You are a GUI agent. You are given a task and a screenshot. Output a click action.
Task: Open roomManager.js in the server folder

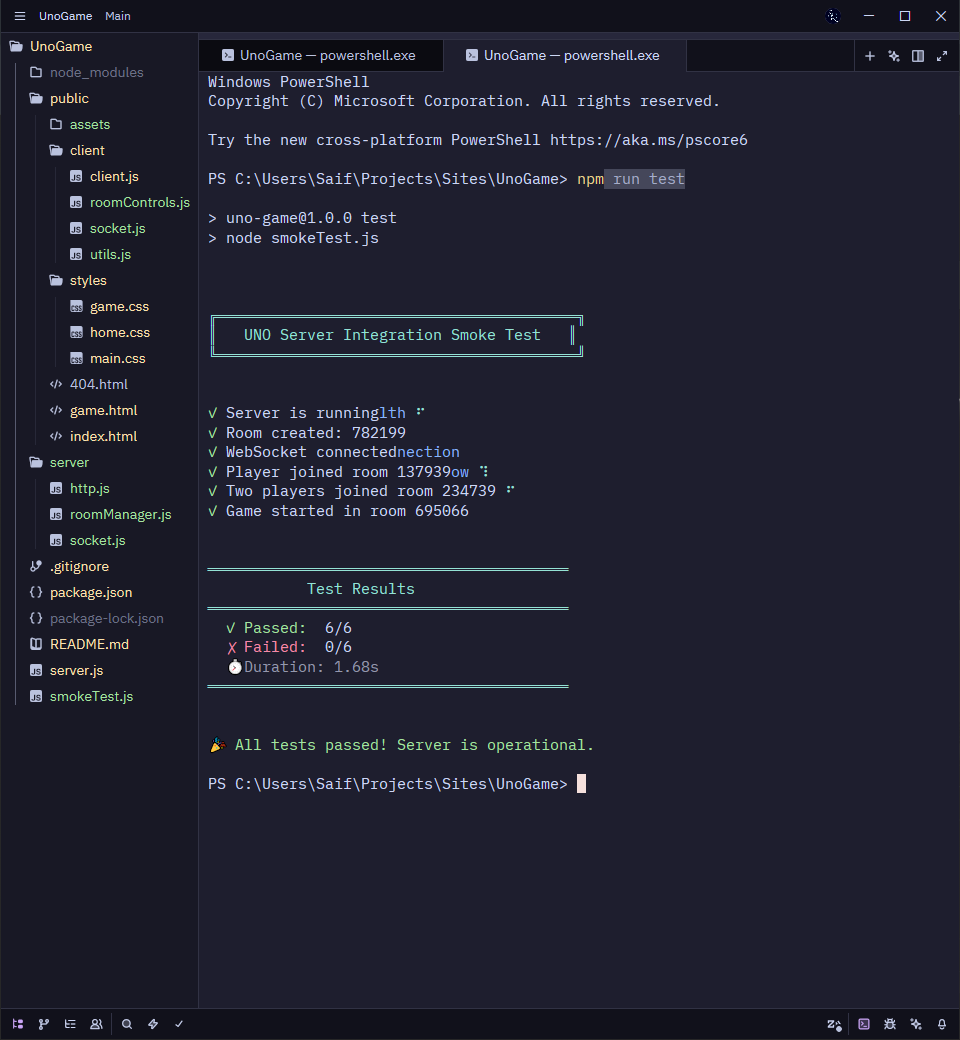(120, 514)
